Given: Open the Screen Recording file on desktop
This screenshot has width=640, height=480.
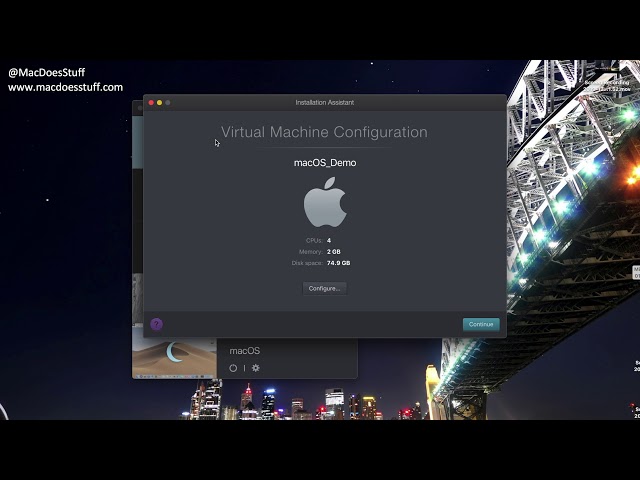Looking at the screenshot, I should click(x=608, y=78).
